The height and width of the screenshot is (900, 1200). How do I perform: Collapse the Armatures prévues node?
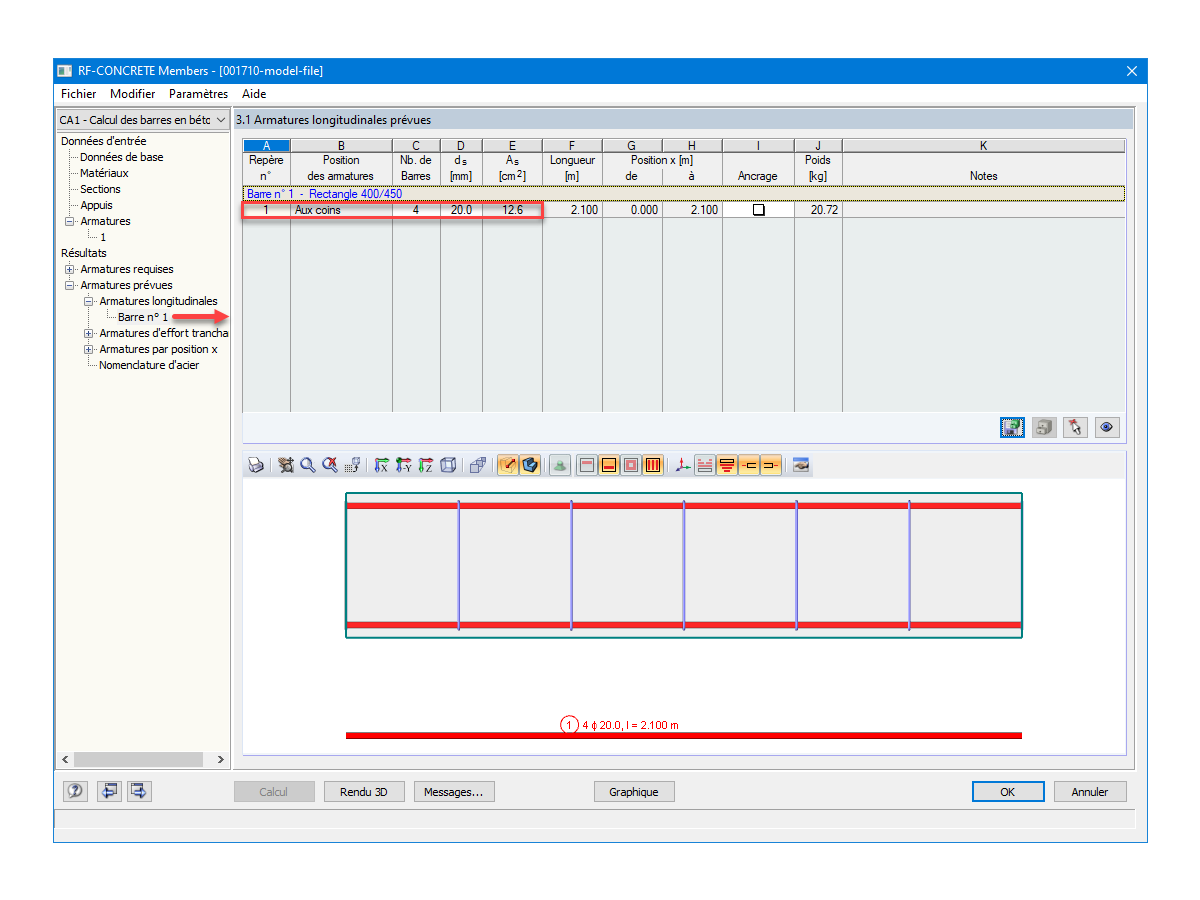pos(70,285)
